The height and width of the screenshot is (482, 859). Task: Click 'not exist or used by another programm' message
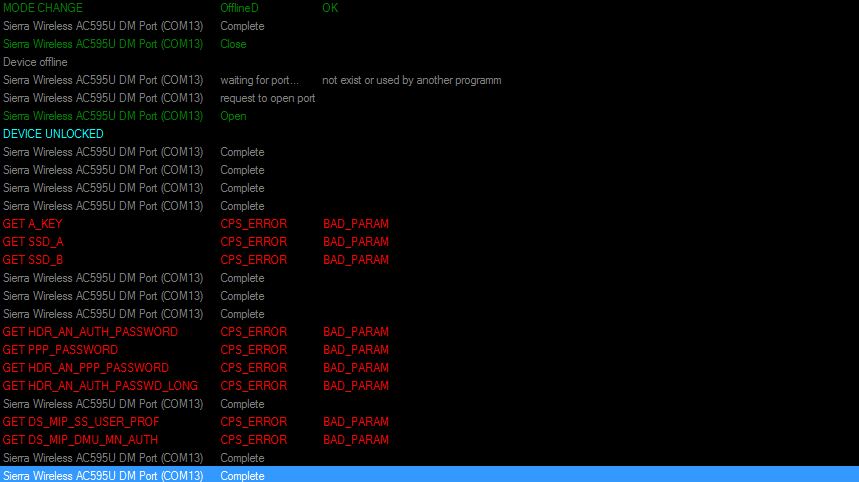point(411,80)
